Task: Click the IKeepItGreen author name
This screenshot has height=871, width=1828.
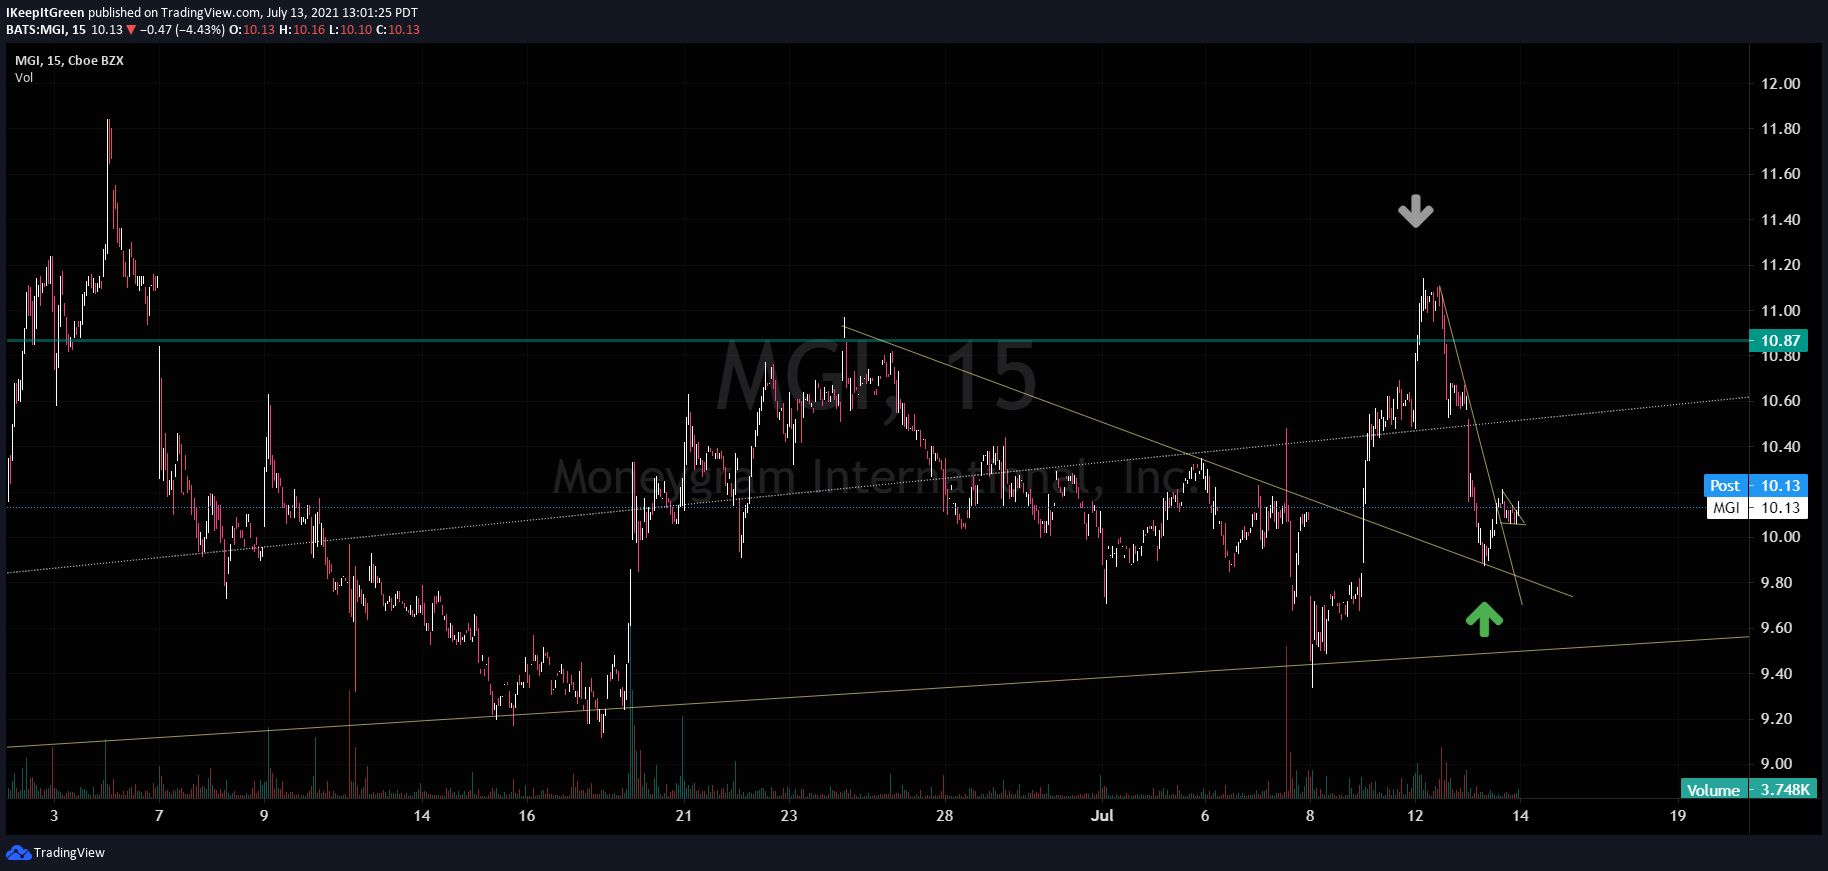Action: 45,13
